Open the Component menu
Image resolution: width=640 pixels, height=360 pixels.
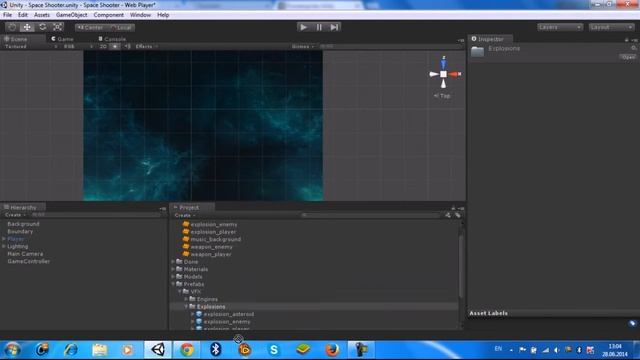click(x=109, y=15)
